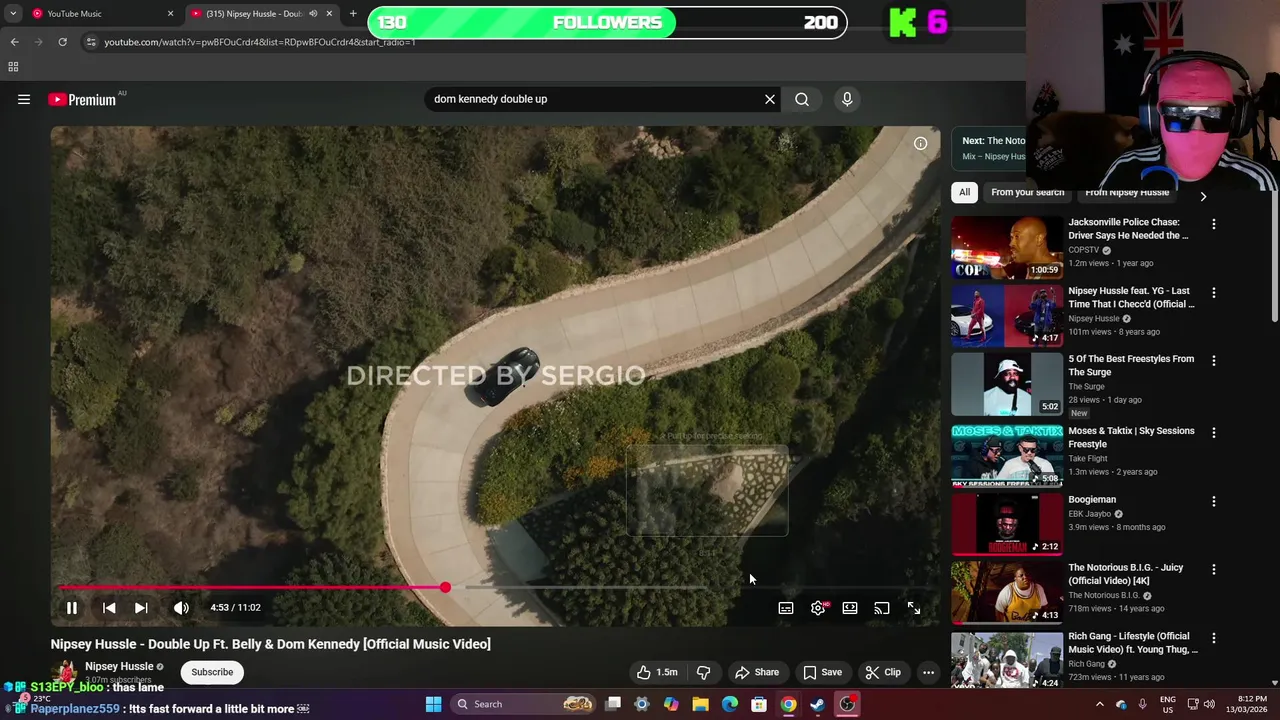Select the 'All' filter chip
The height and width of the screenshot is (720, 1280).
964,192
